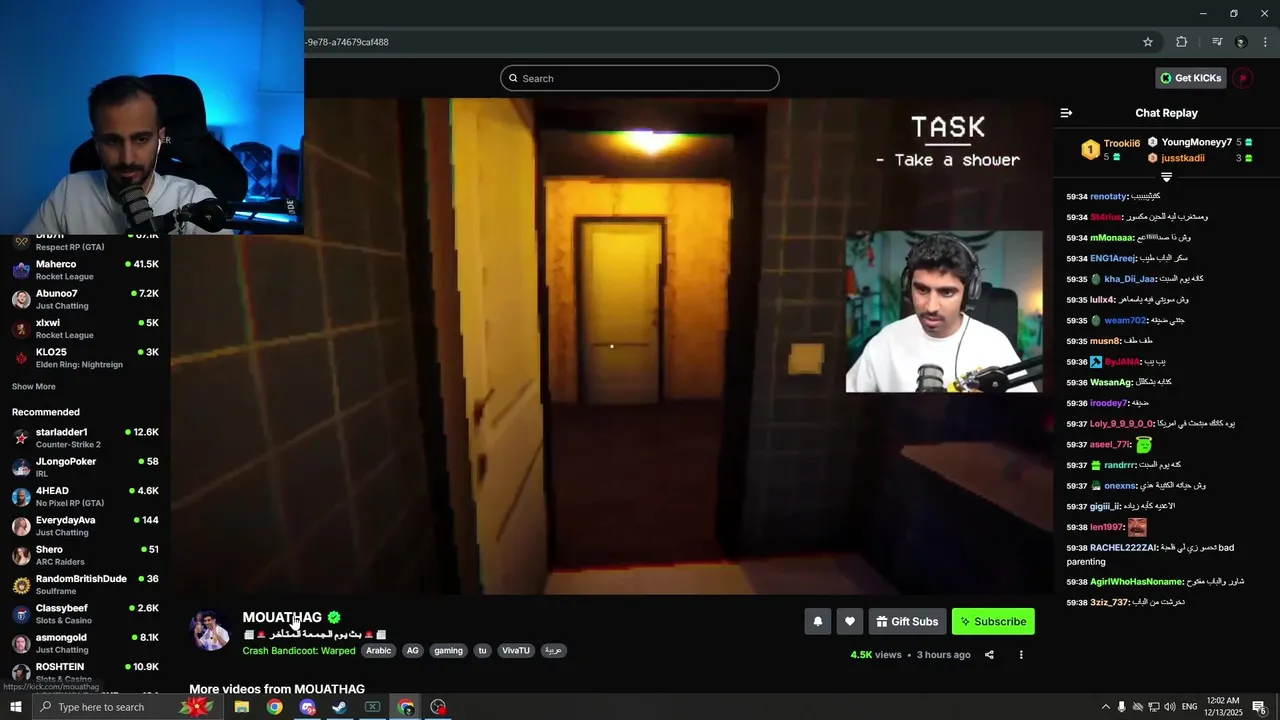Screen dimensions: 1280x720
Task: Open Shero recommended channel
Action: coord(85,555)
